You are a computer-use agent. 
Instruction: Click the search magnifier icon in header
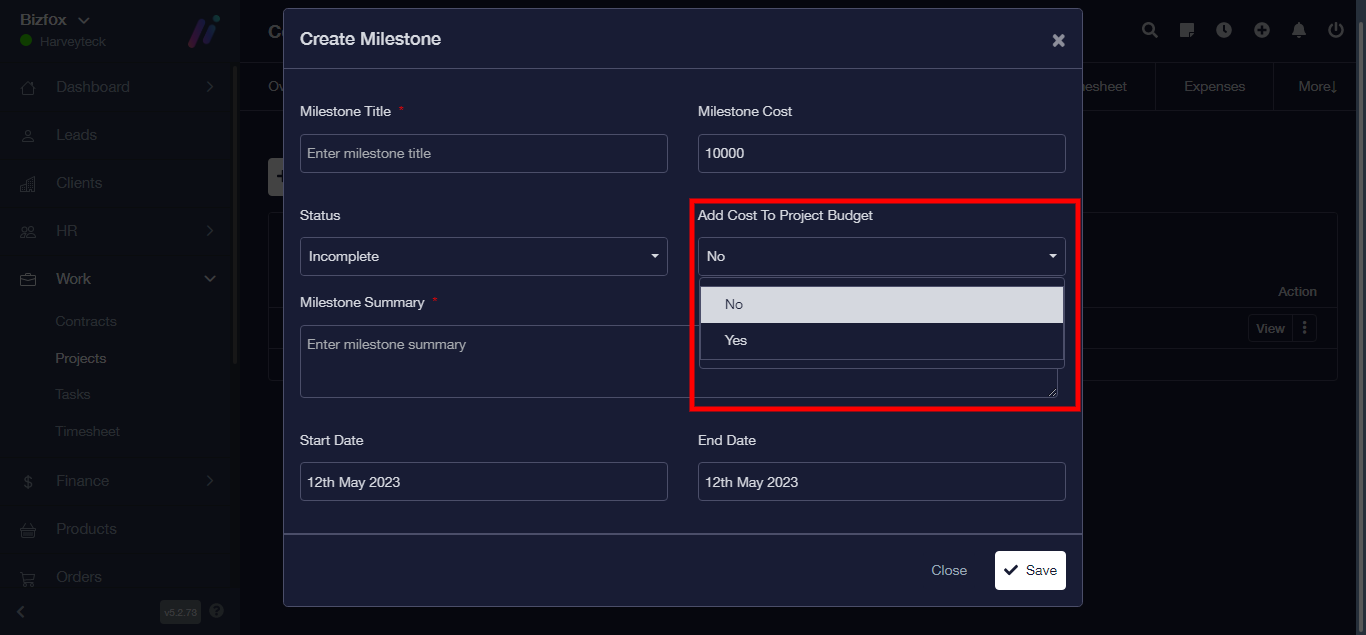[1150, 31]
